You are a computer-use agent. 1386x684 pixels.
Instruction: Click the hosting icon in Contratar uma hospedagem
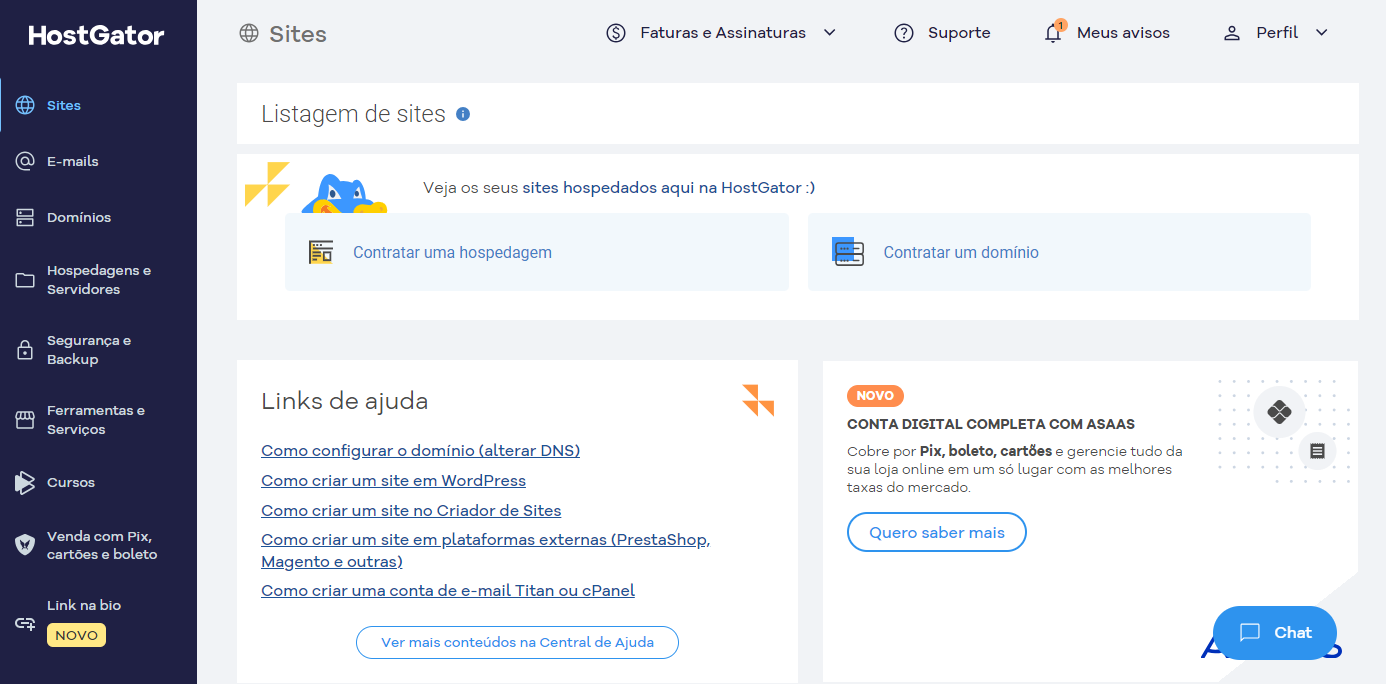click(321, 252)
